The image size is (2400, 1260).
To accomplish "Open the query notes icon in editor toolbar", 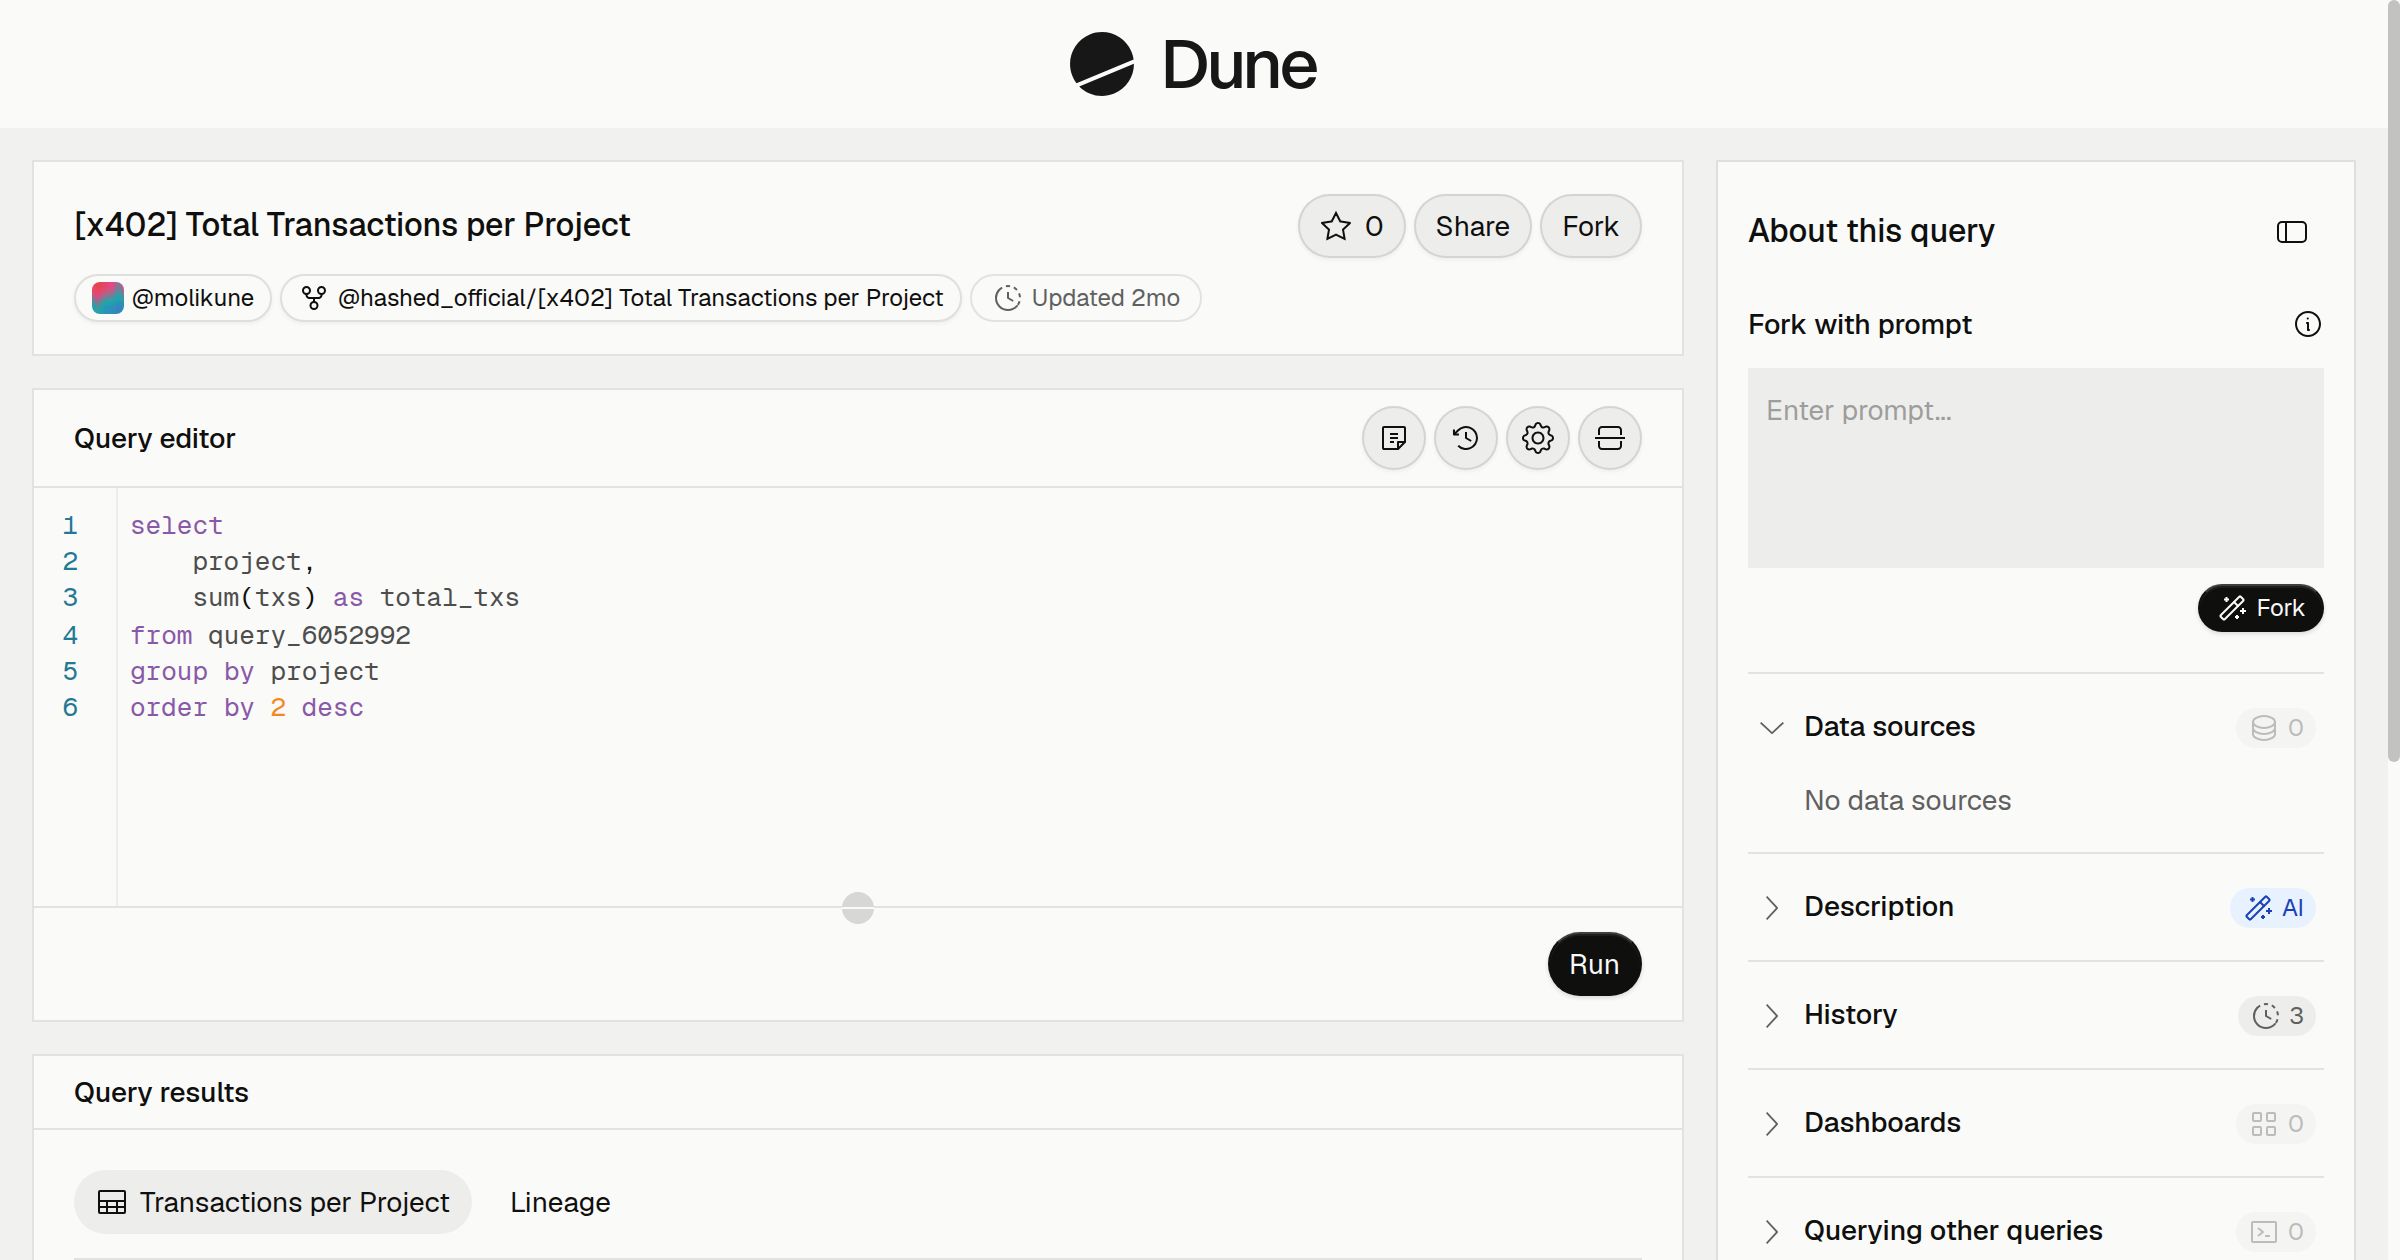I will 1394,438.
